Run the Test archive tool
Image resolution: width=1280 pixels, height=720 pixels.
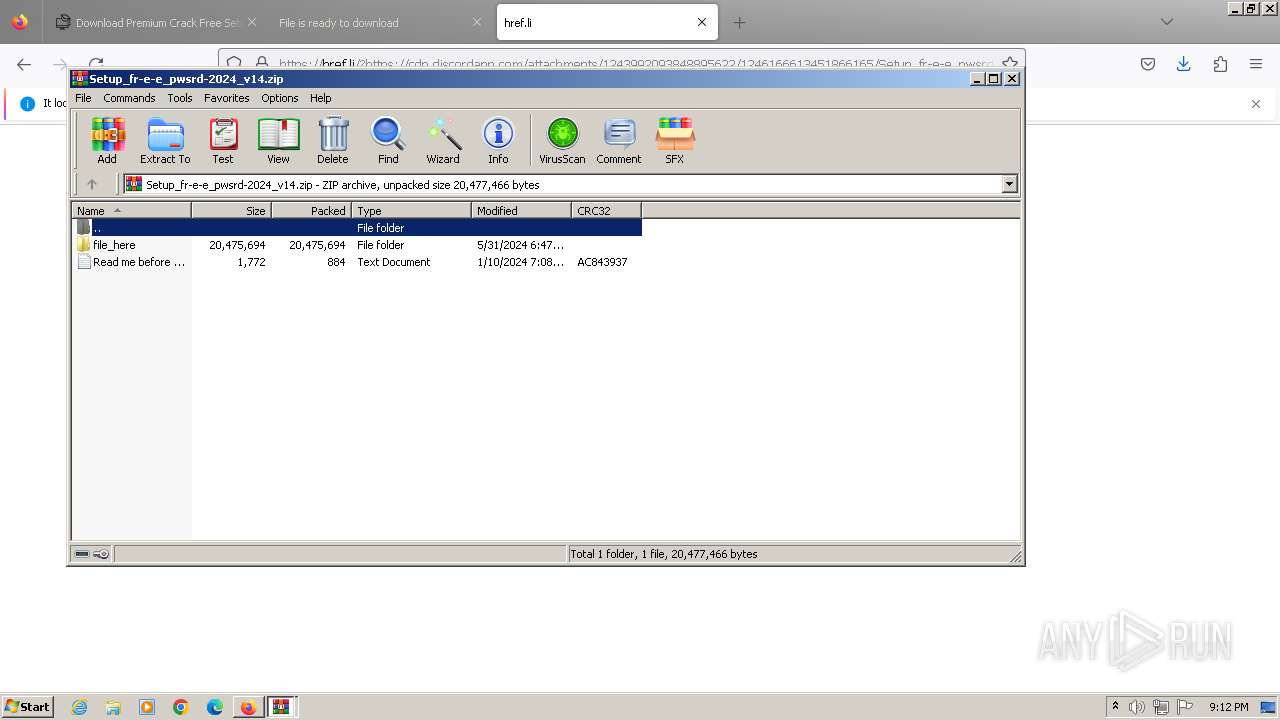tap(223, 140)
